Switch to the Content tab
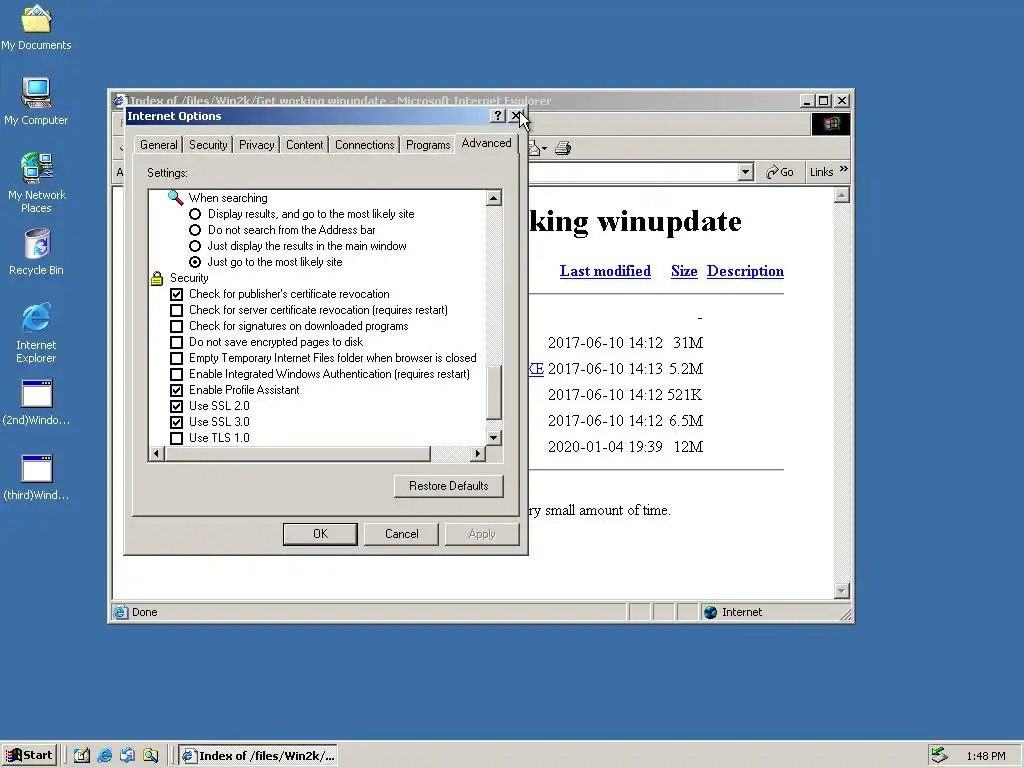Screen dimensions: 1024x768 (x=304, y=145)
